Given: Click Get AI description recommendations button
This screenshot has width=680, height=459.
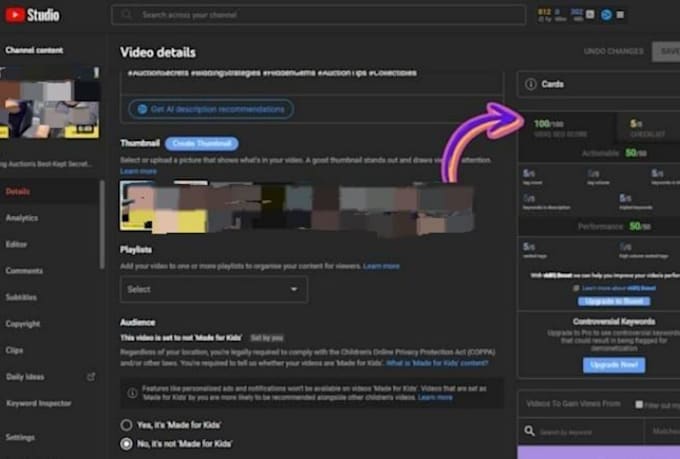Looking at the screenshot, I should [x=211, y=109].
